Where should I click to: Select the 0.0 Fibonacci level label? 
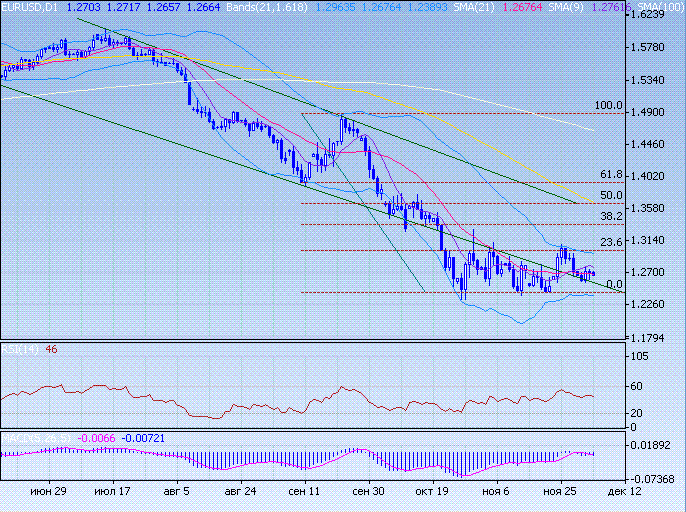(615, 284)
